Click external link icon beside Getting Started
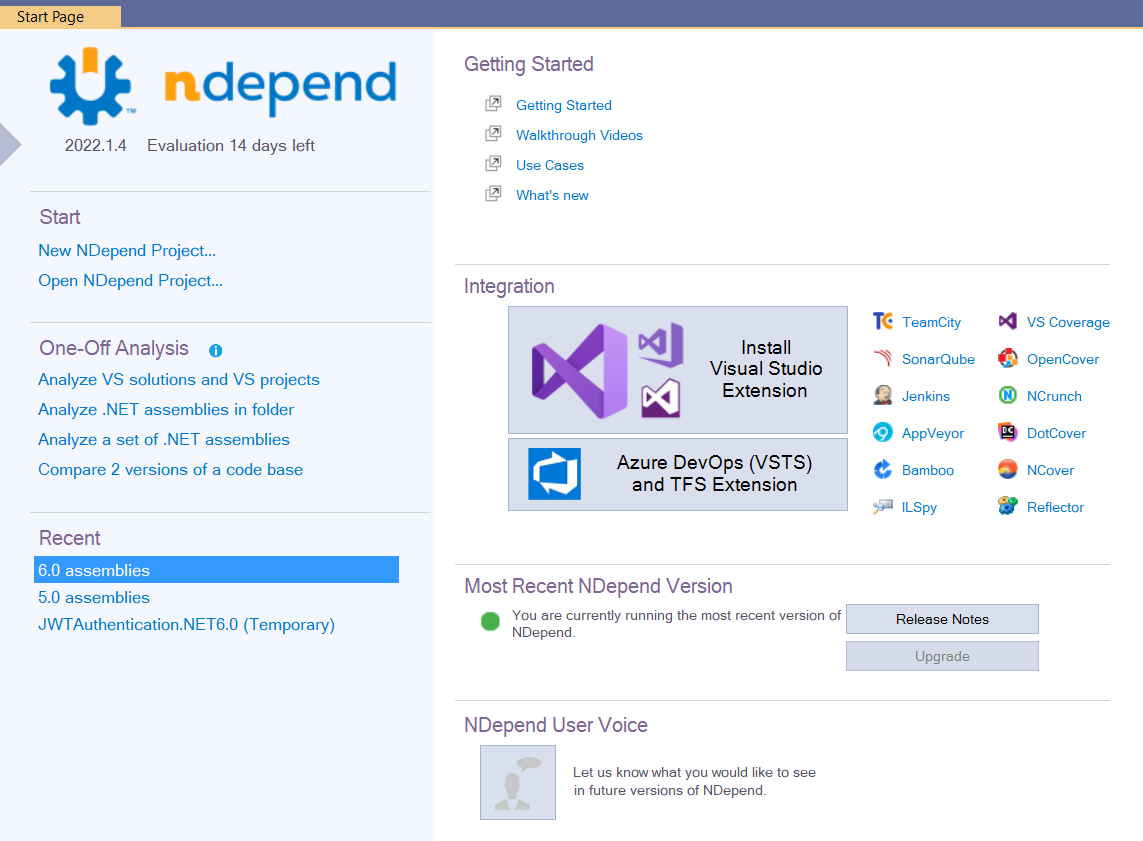Viewport: 1143px width, 841px height. [x=494, y=104]
